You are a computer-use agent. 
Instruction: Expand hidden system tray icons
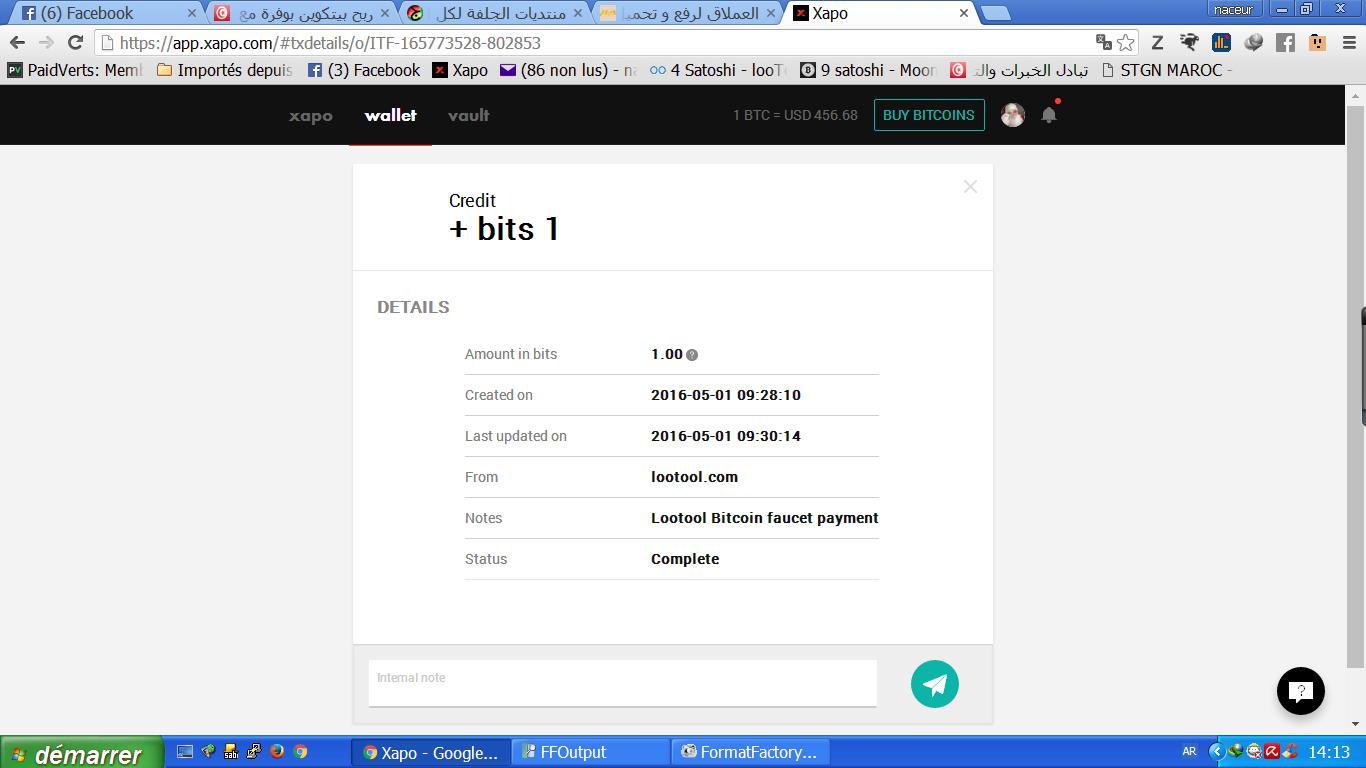pos(1217,752)
